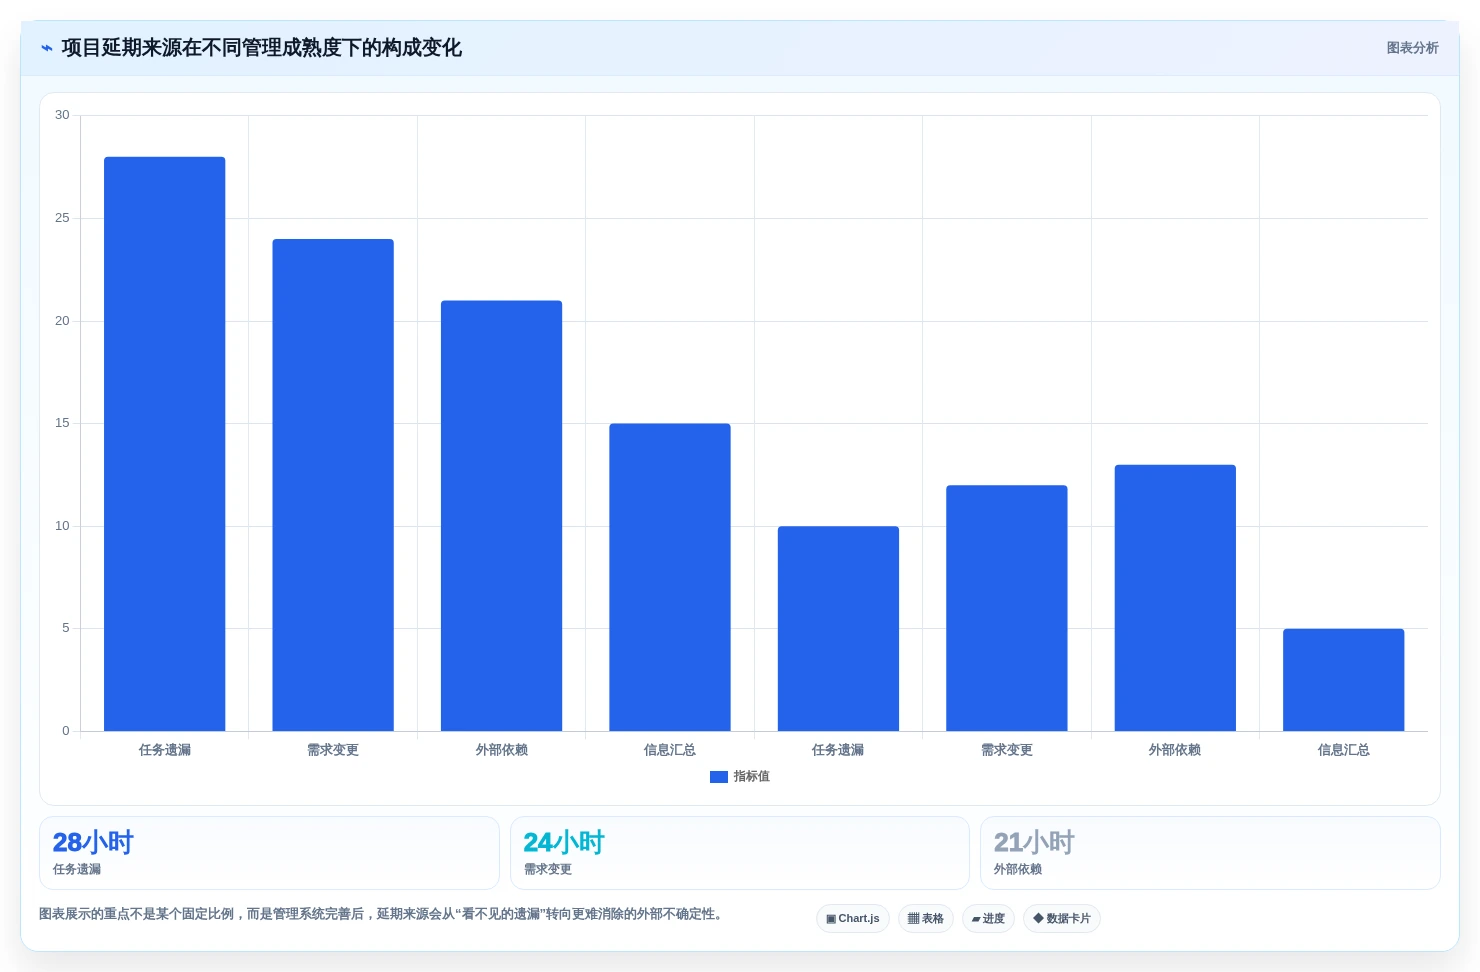Click the first 外部依赖 bar at 21

click(502, 516)
